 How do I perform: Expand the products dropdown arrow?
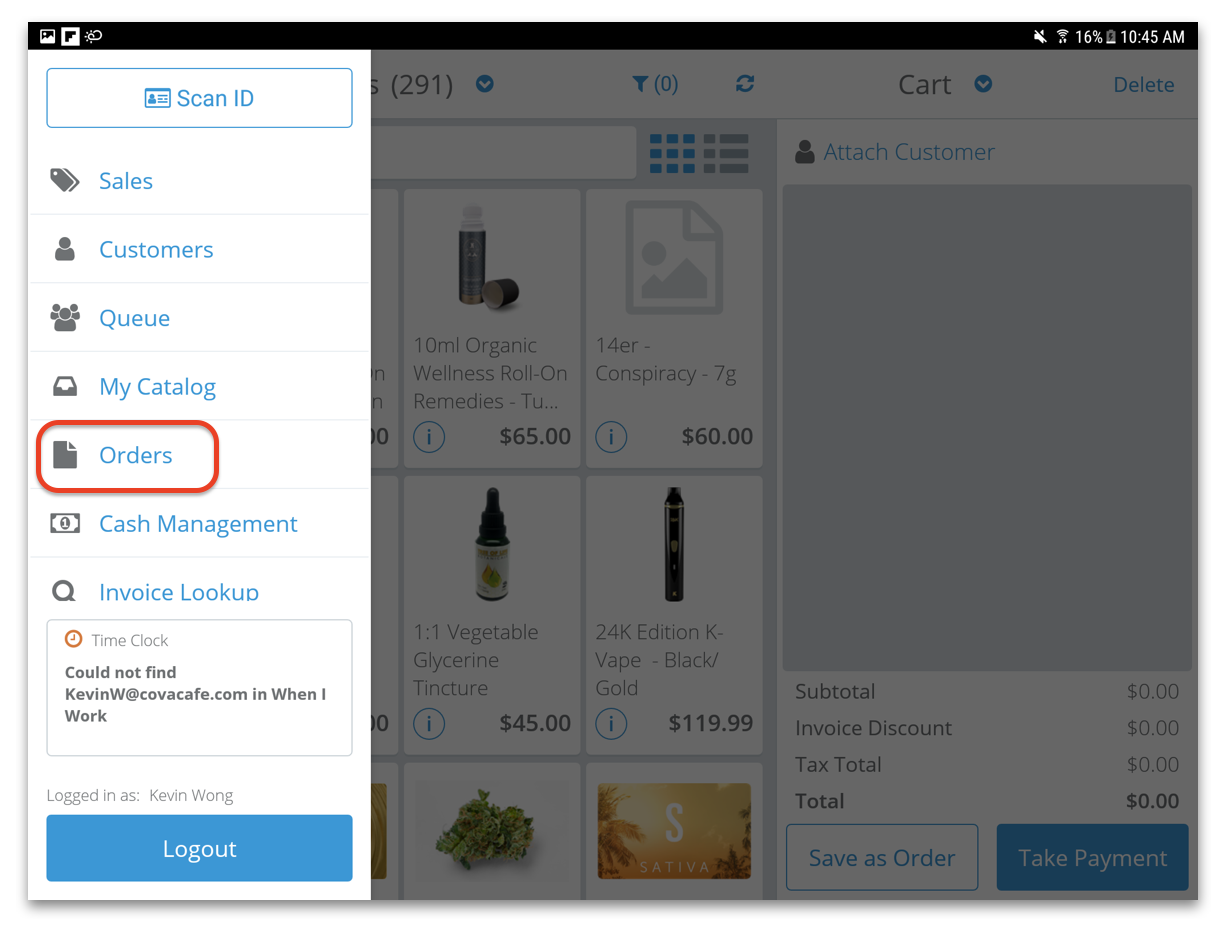(485, 84)
